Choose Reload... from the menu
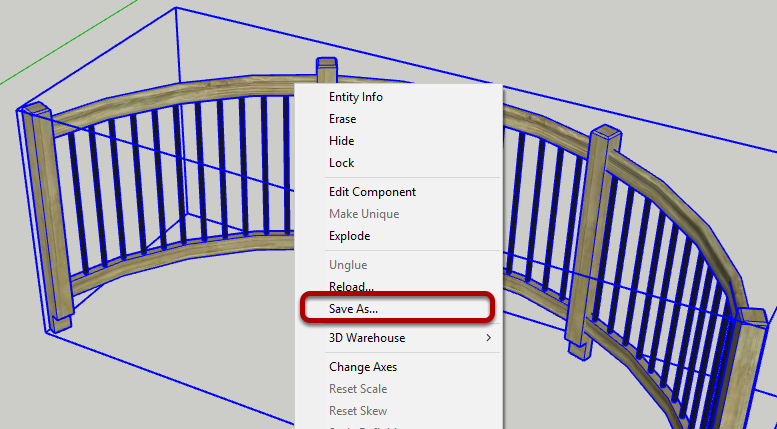Image resolution: width=777 pixels, height=429 pixels. 352,287
